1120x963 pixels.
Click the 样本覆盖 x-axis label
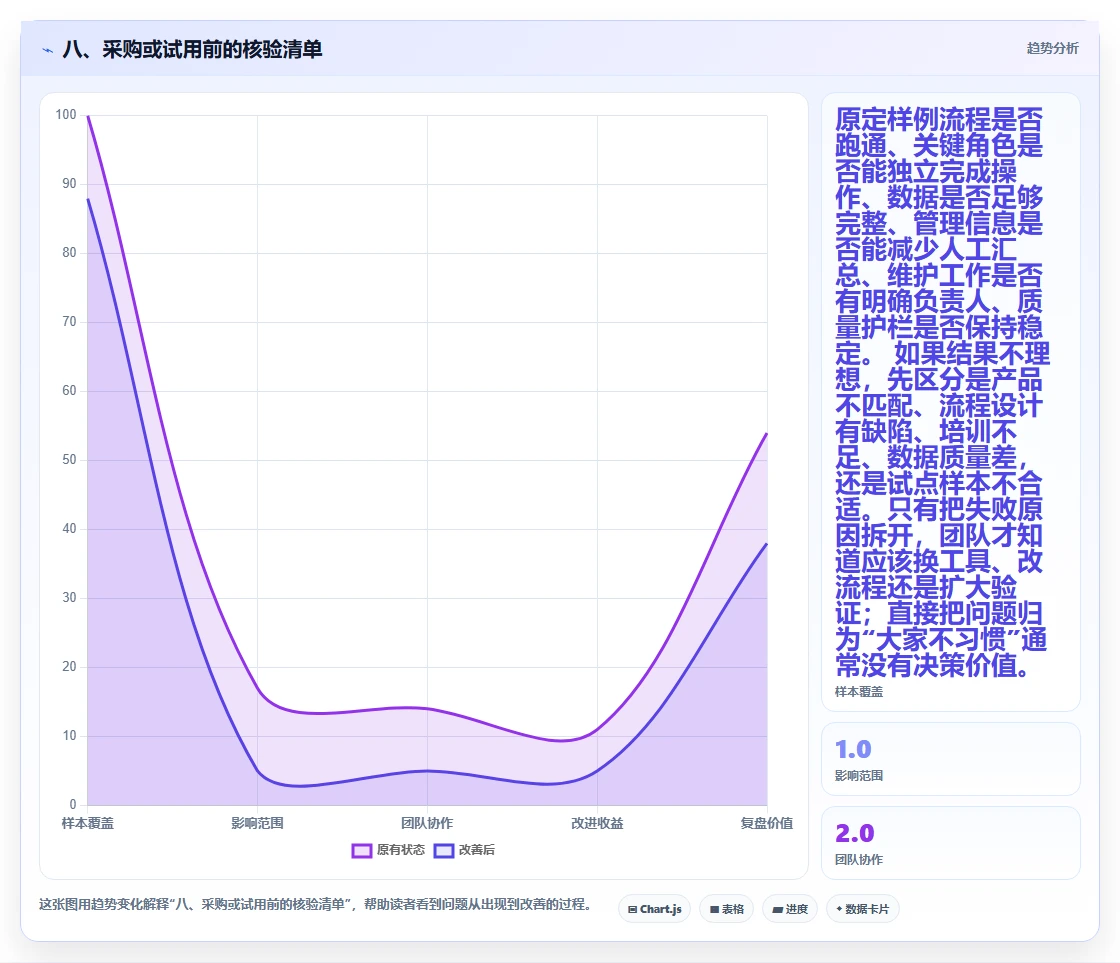pyautogui.click(x=87, y=823)
